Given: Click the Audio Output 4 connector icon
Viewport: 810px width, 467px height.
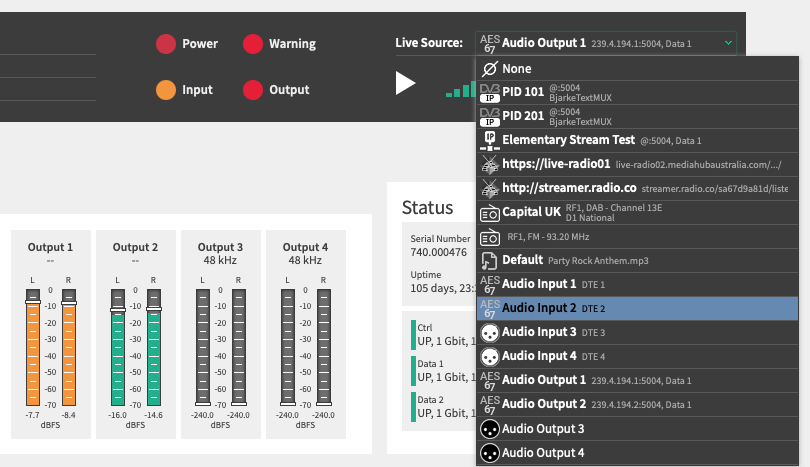Looking at the screenshot, I should (x=490, y=452).
